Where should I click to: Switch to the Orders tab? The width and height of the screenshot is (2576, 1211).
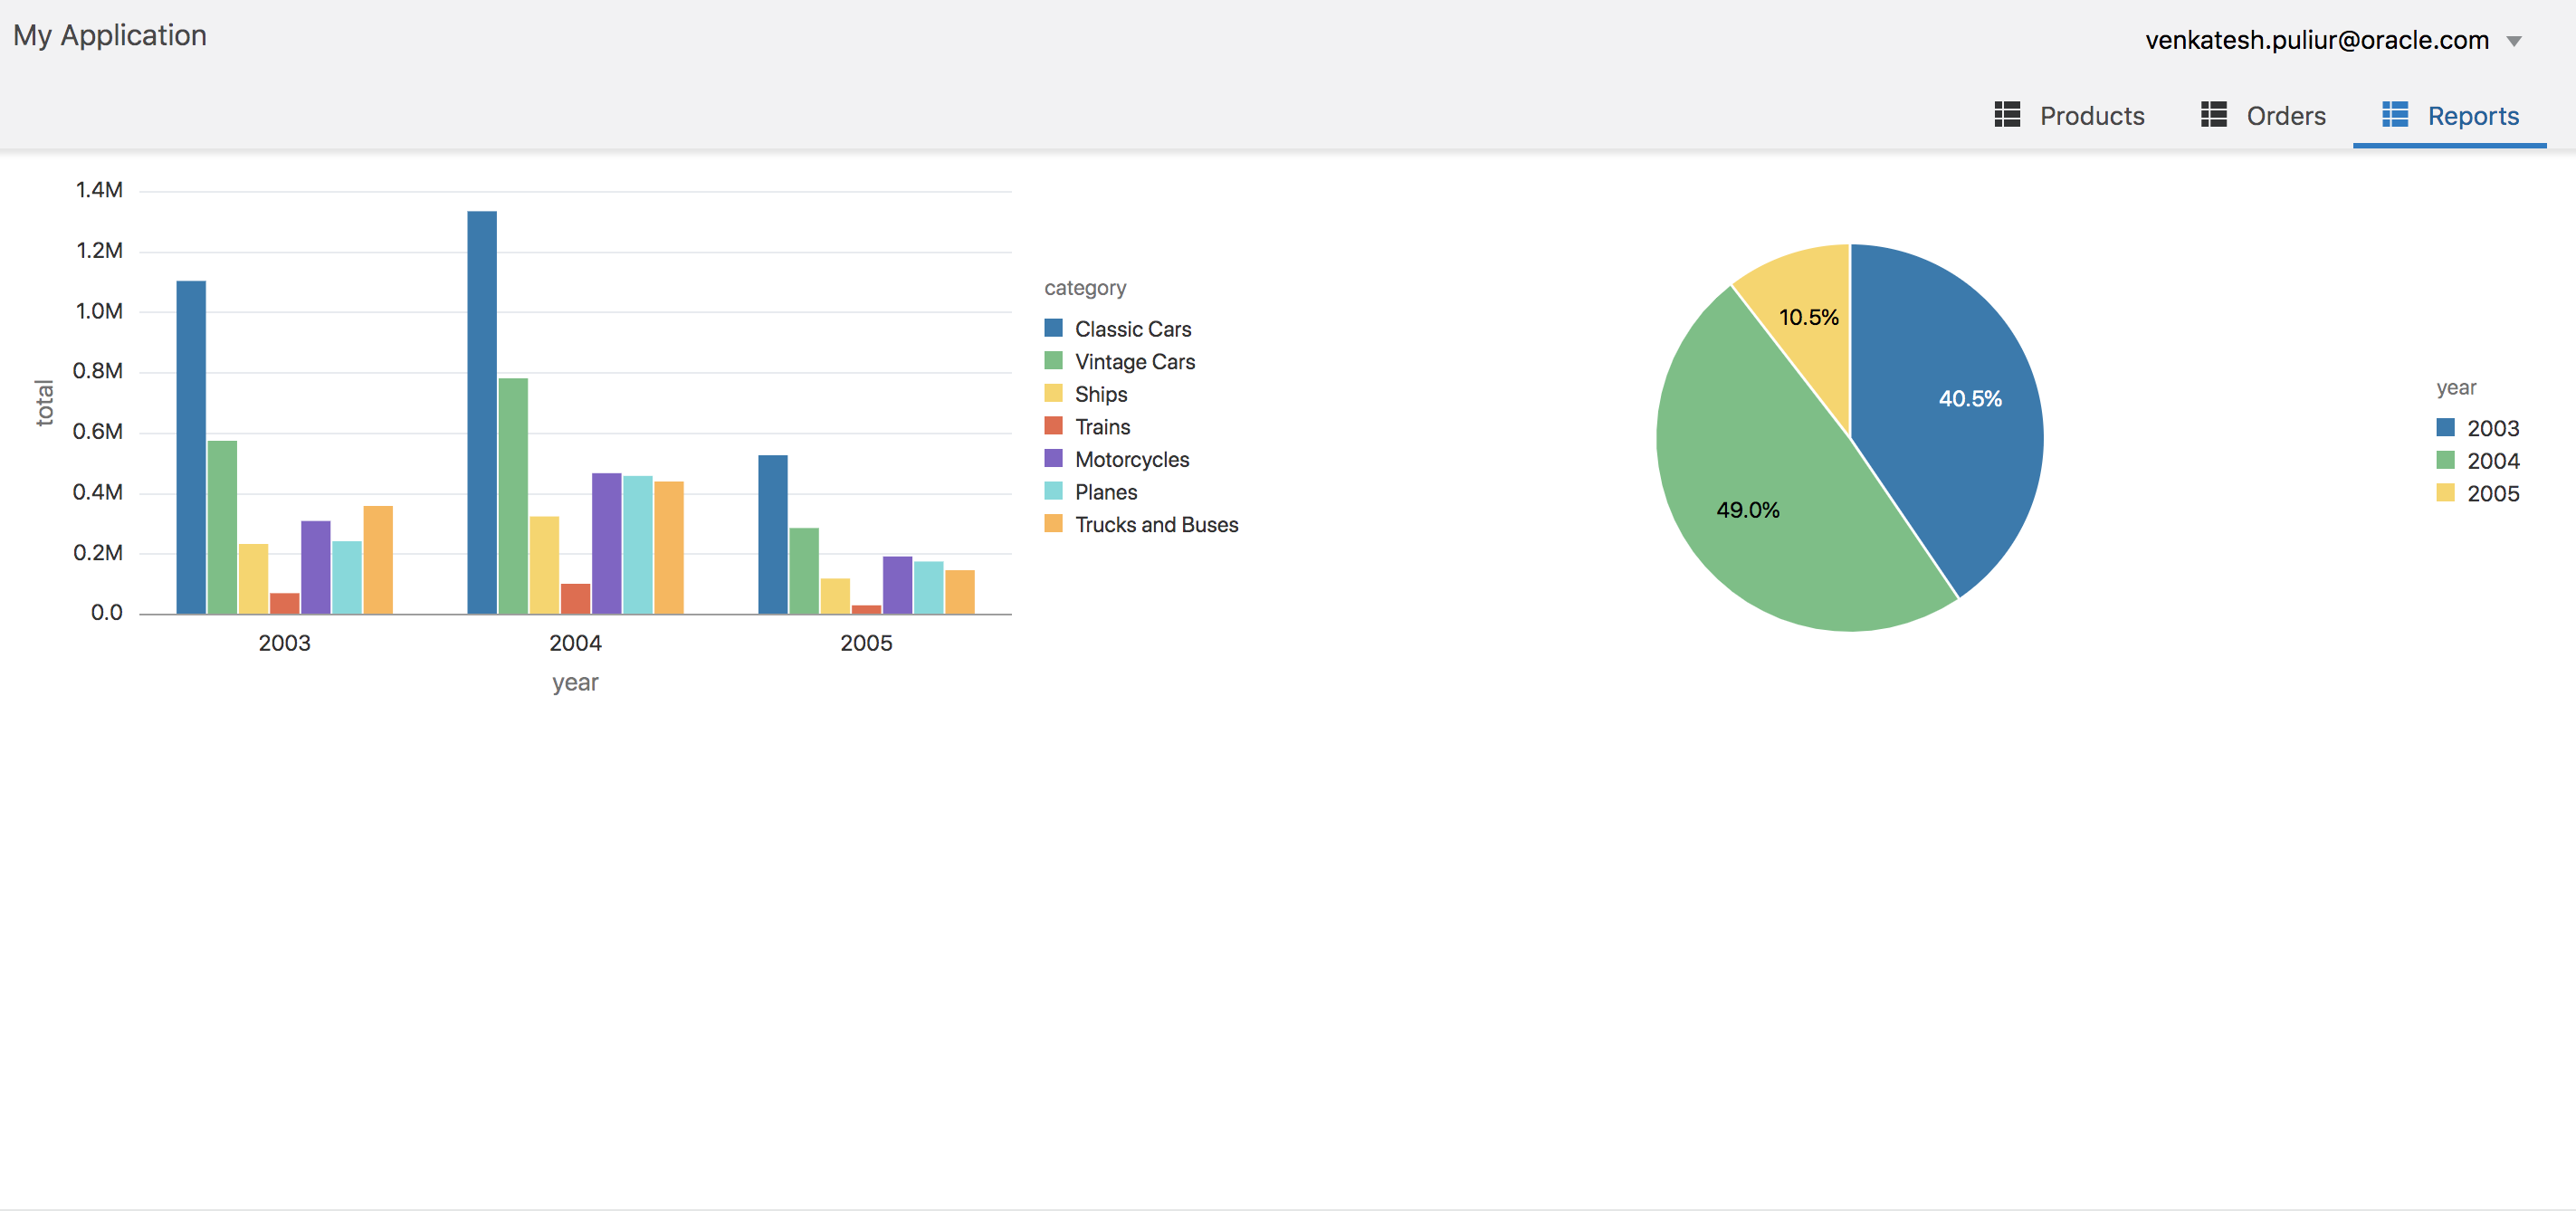[x=2264, y=115]
